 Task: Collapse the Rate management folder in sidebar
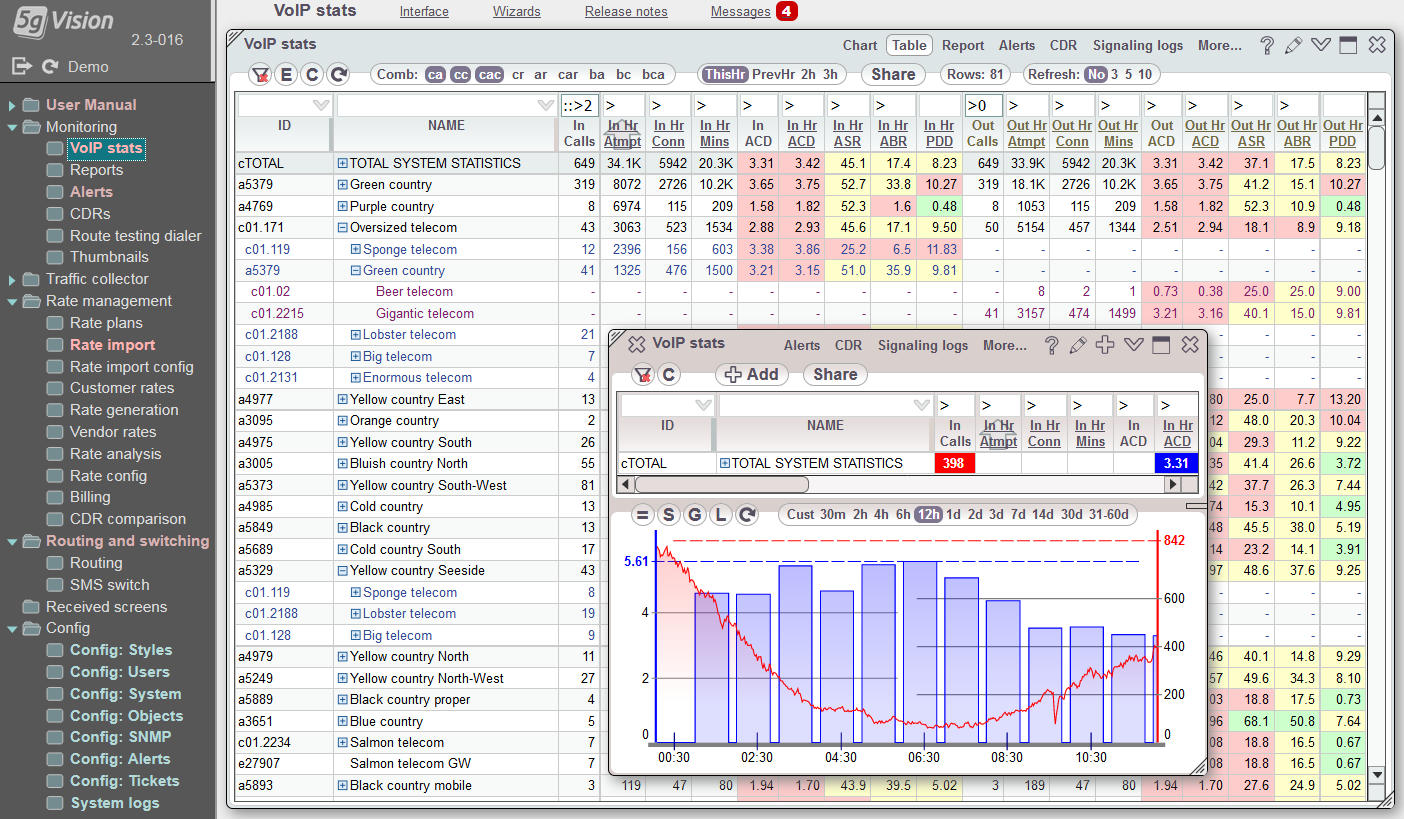point(12,301)
